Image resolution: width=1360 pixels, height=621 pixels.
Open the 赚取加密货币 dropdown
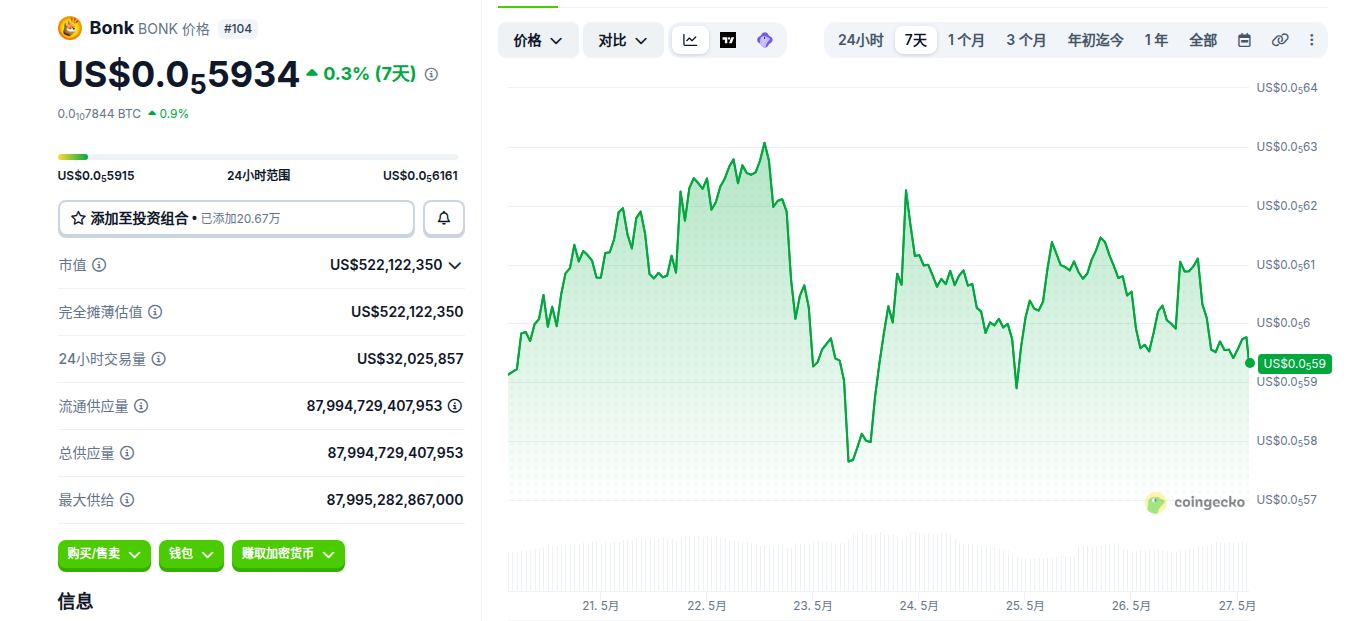pyautogui.click(x=288, y=554)
